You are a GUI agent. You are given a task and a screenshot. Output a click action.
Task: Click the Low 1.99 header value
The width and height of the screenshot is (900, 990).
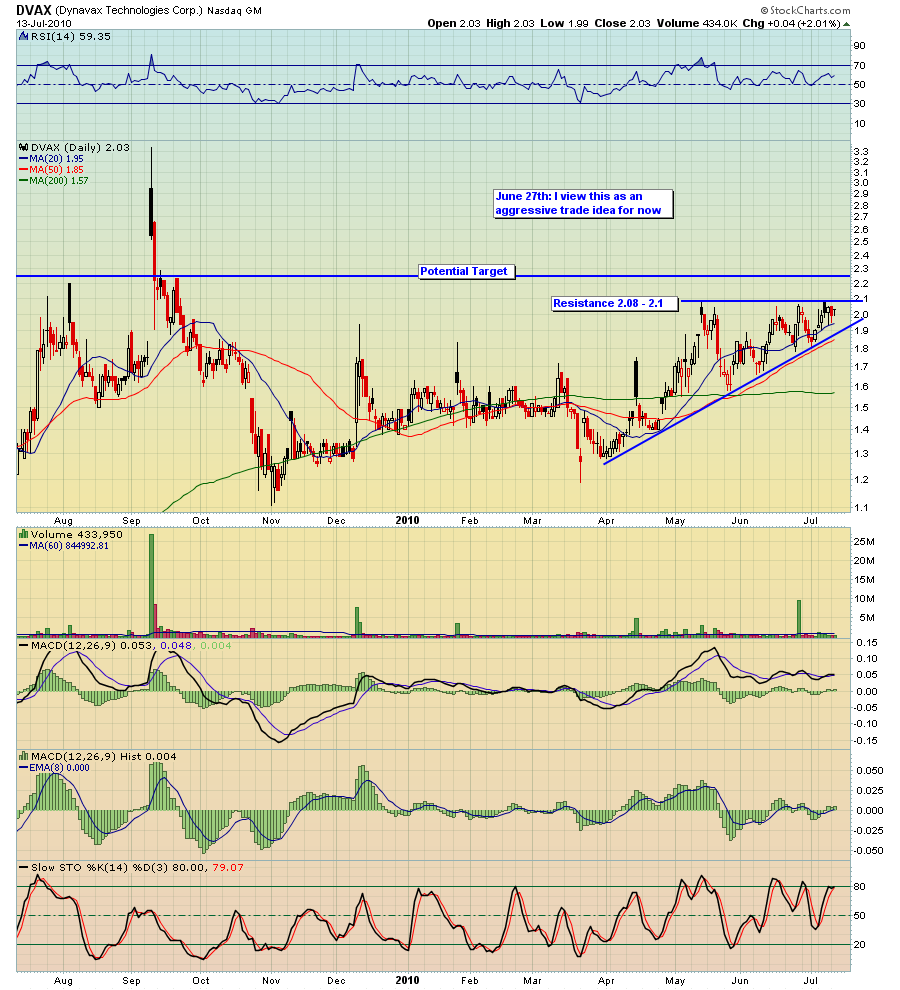(564, 23)
